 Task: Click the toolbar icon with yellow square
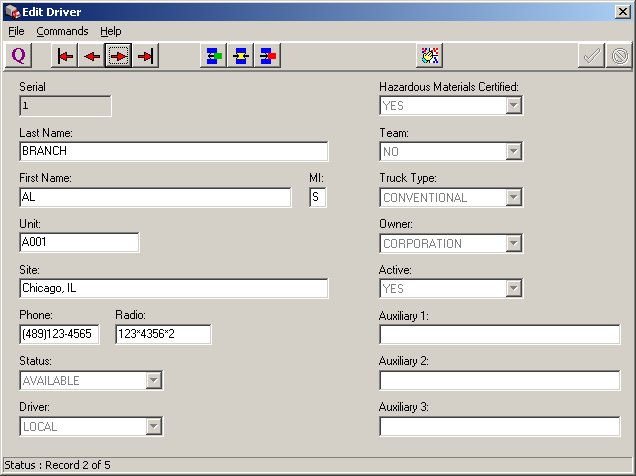point(241,56)
